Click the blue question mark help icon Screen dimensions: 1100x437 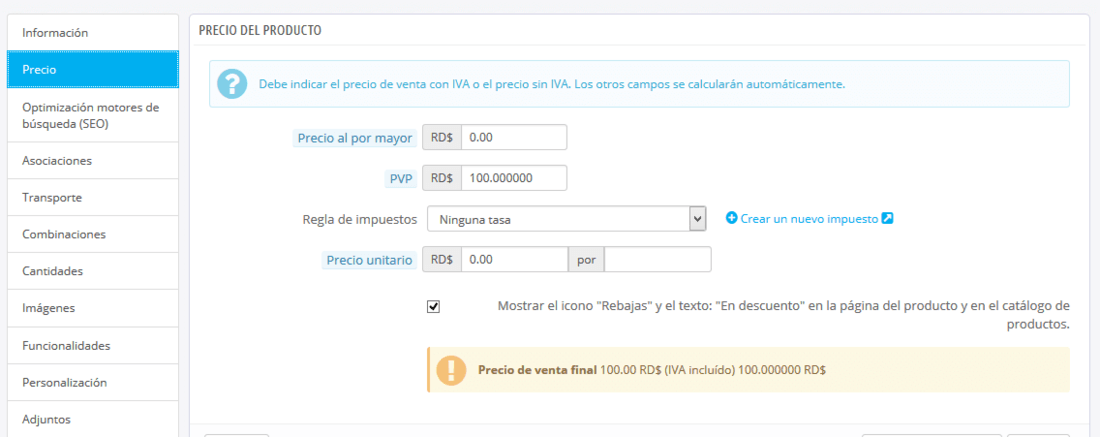click(232, 83)
